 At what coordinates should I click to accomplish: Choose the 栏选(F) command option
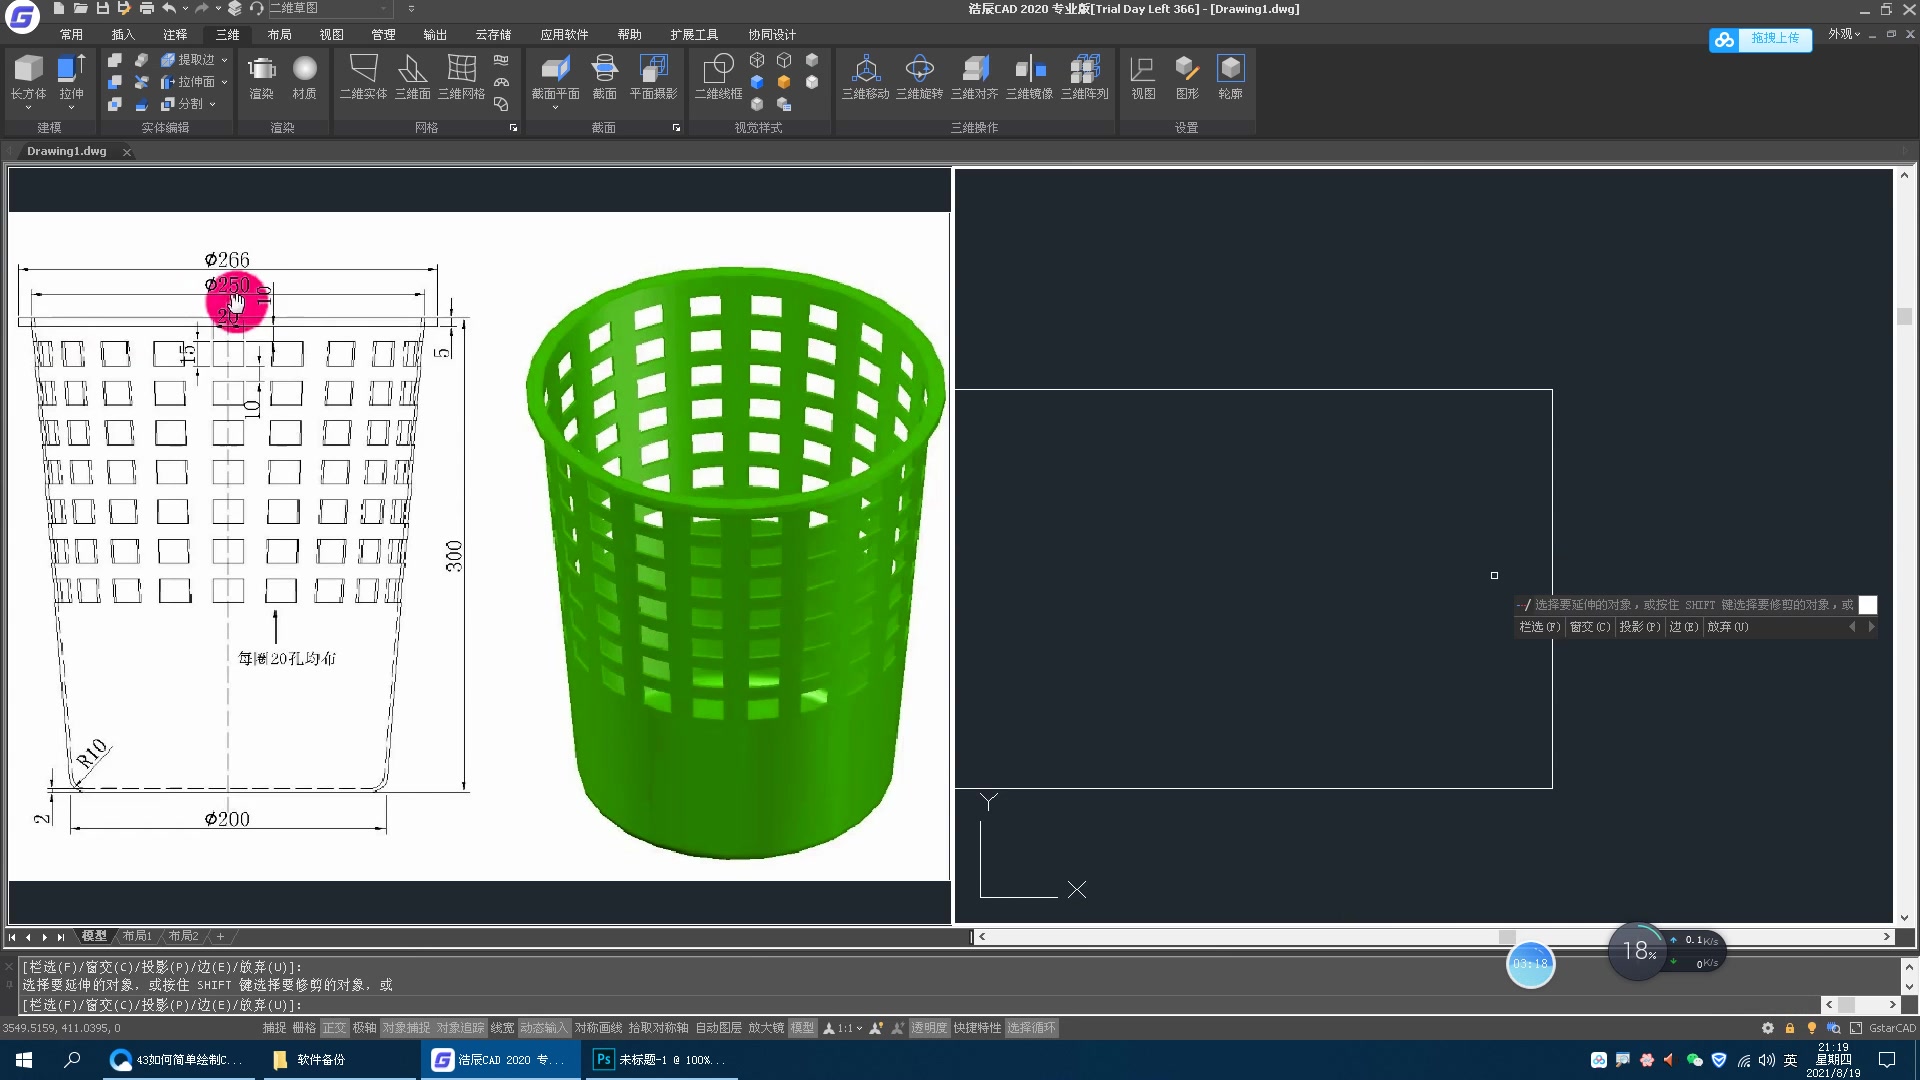coord(1539,627)
